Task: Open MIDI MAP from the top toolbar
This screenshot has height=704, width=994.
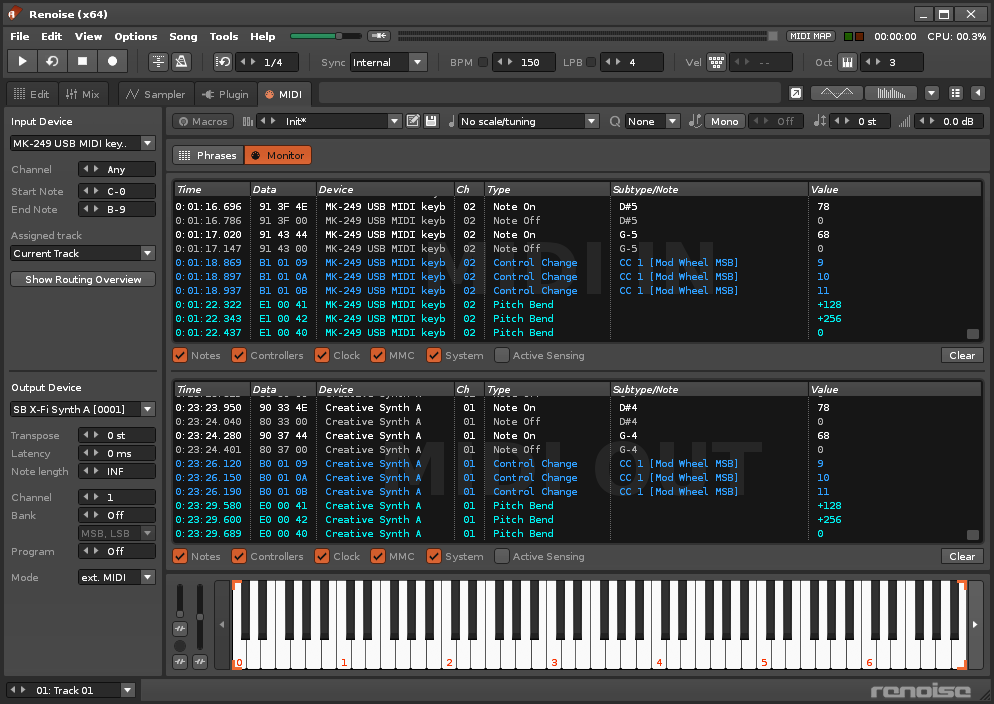Action: coord(810,36)
